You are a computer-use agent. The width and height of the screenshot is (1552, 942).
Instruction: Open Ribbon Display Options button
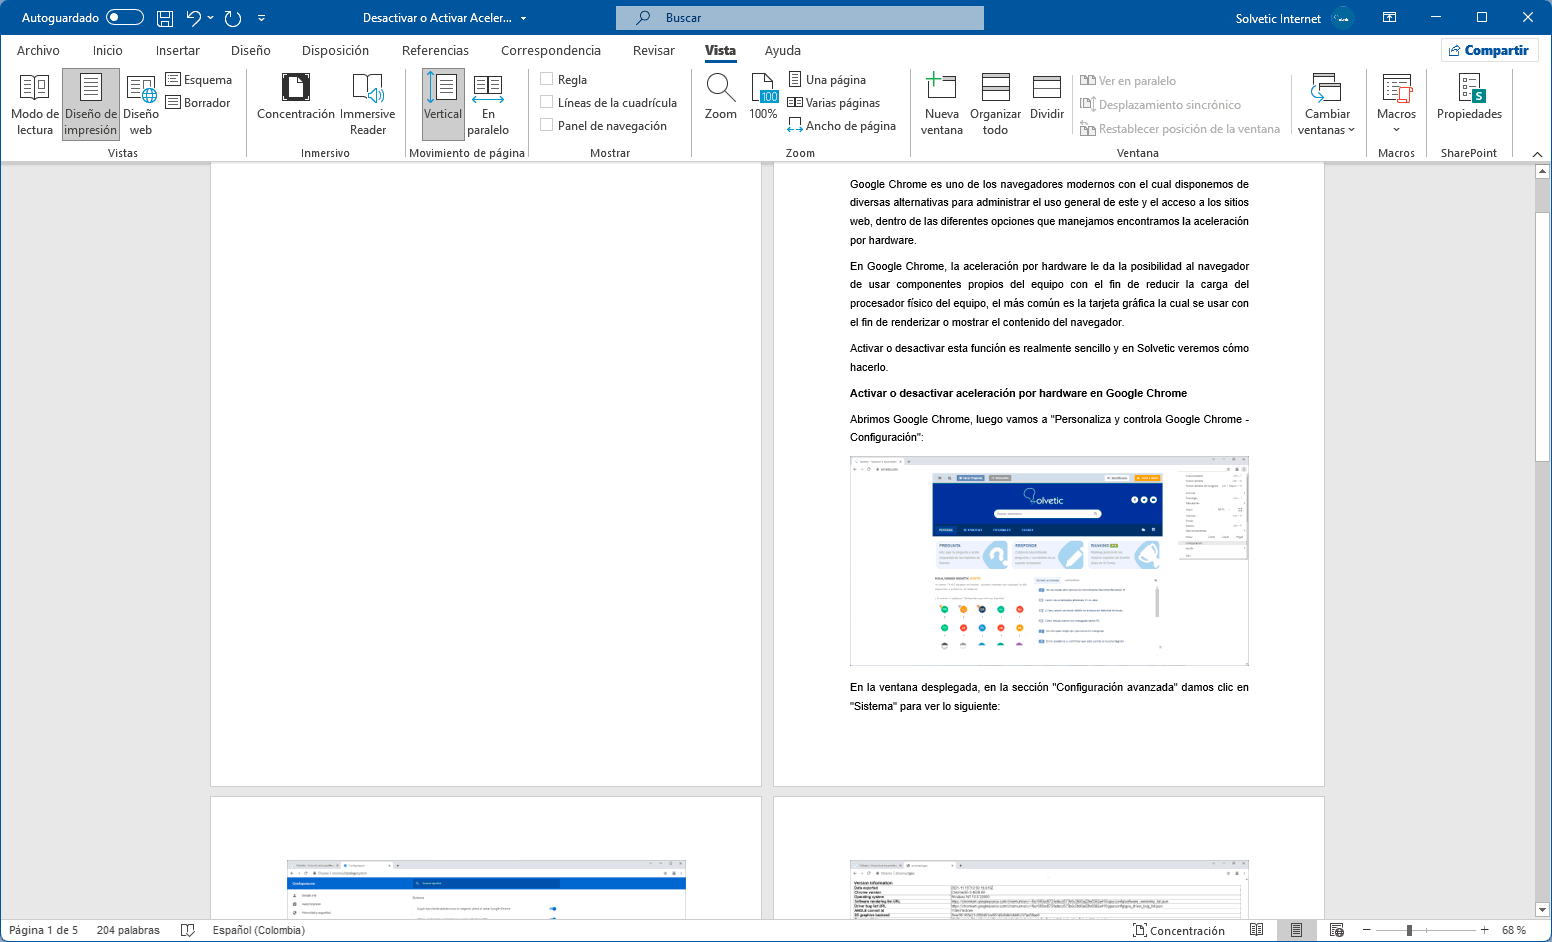tap(1389, 18)
